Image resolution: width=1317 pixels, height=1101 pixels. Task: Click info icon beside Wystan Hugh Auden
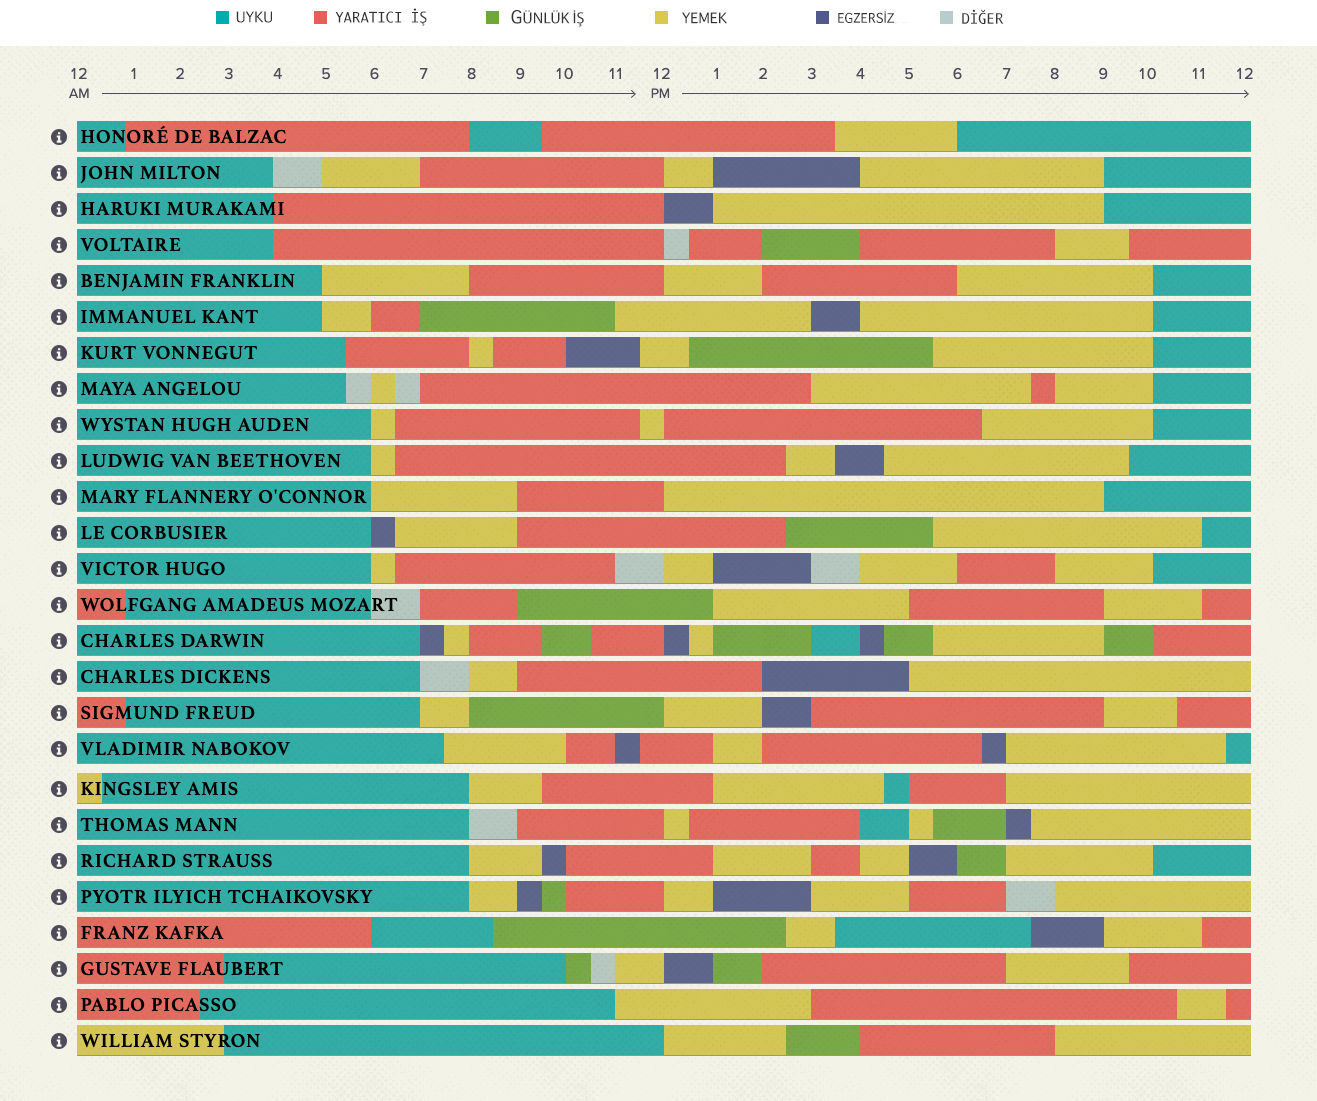(x=59, y=425)
